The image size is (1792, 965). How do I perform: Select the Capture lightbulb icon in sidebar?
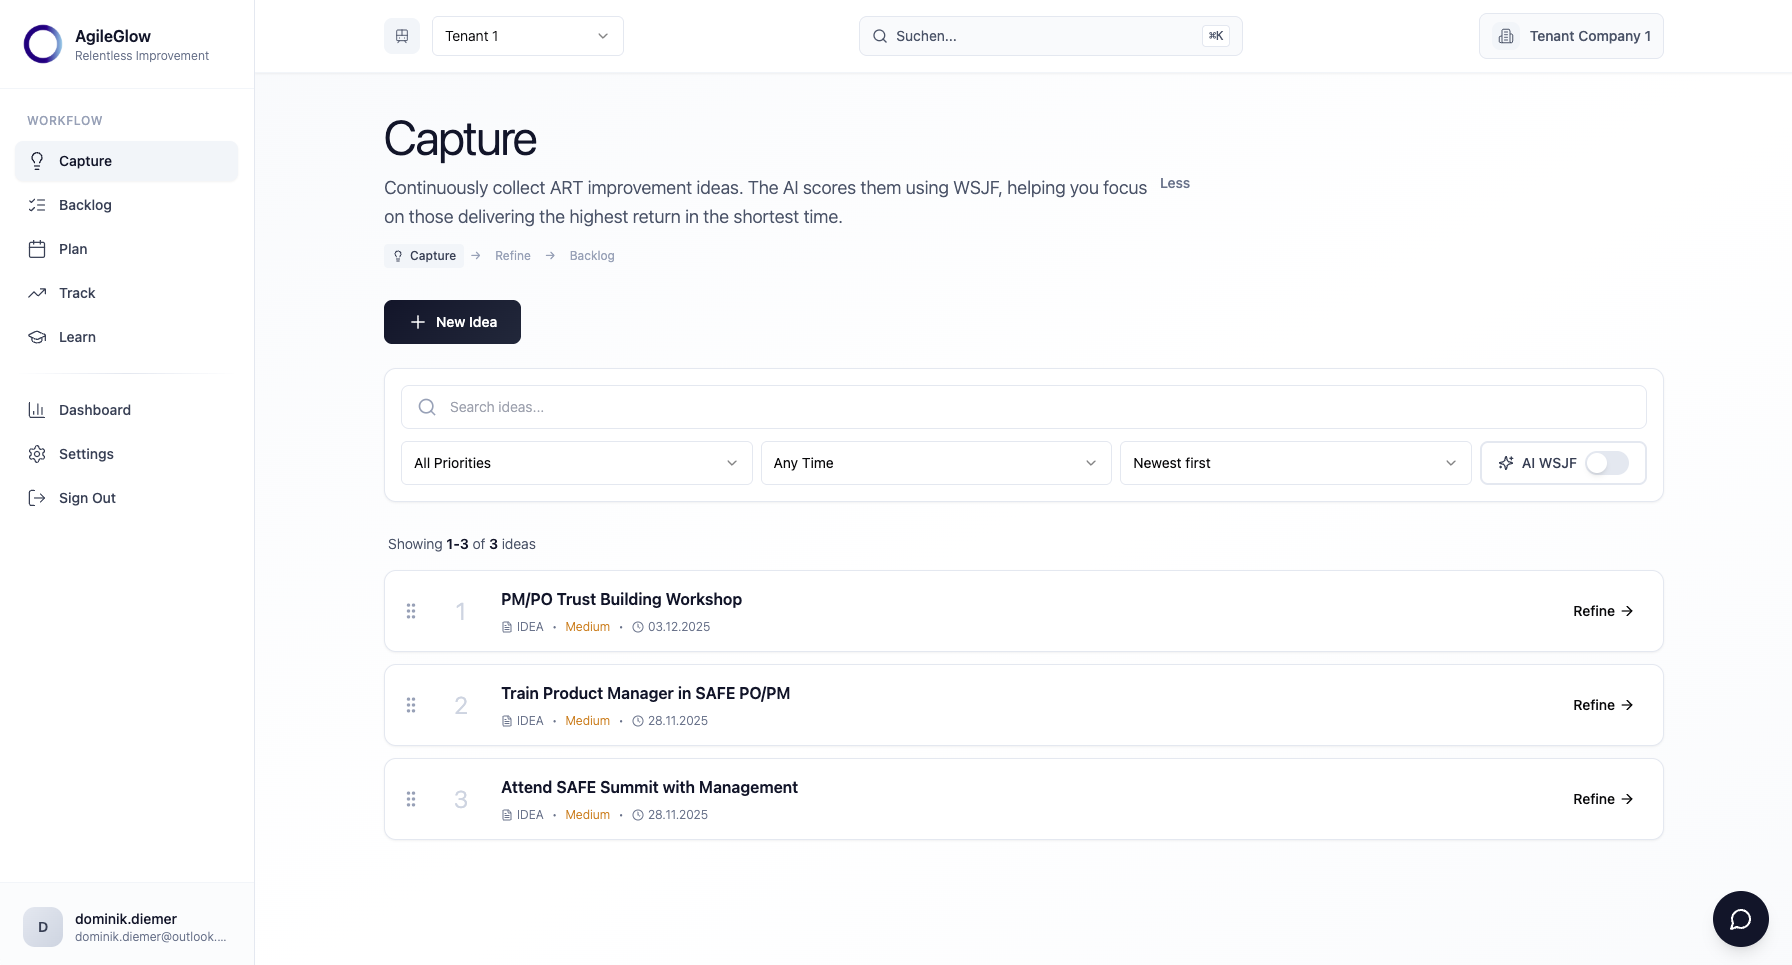coord(37,161)
